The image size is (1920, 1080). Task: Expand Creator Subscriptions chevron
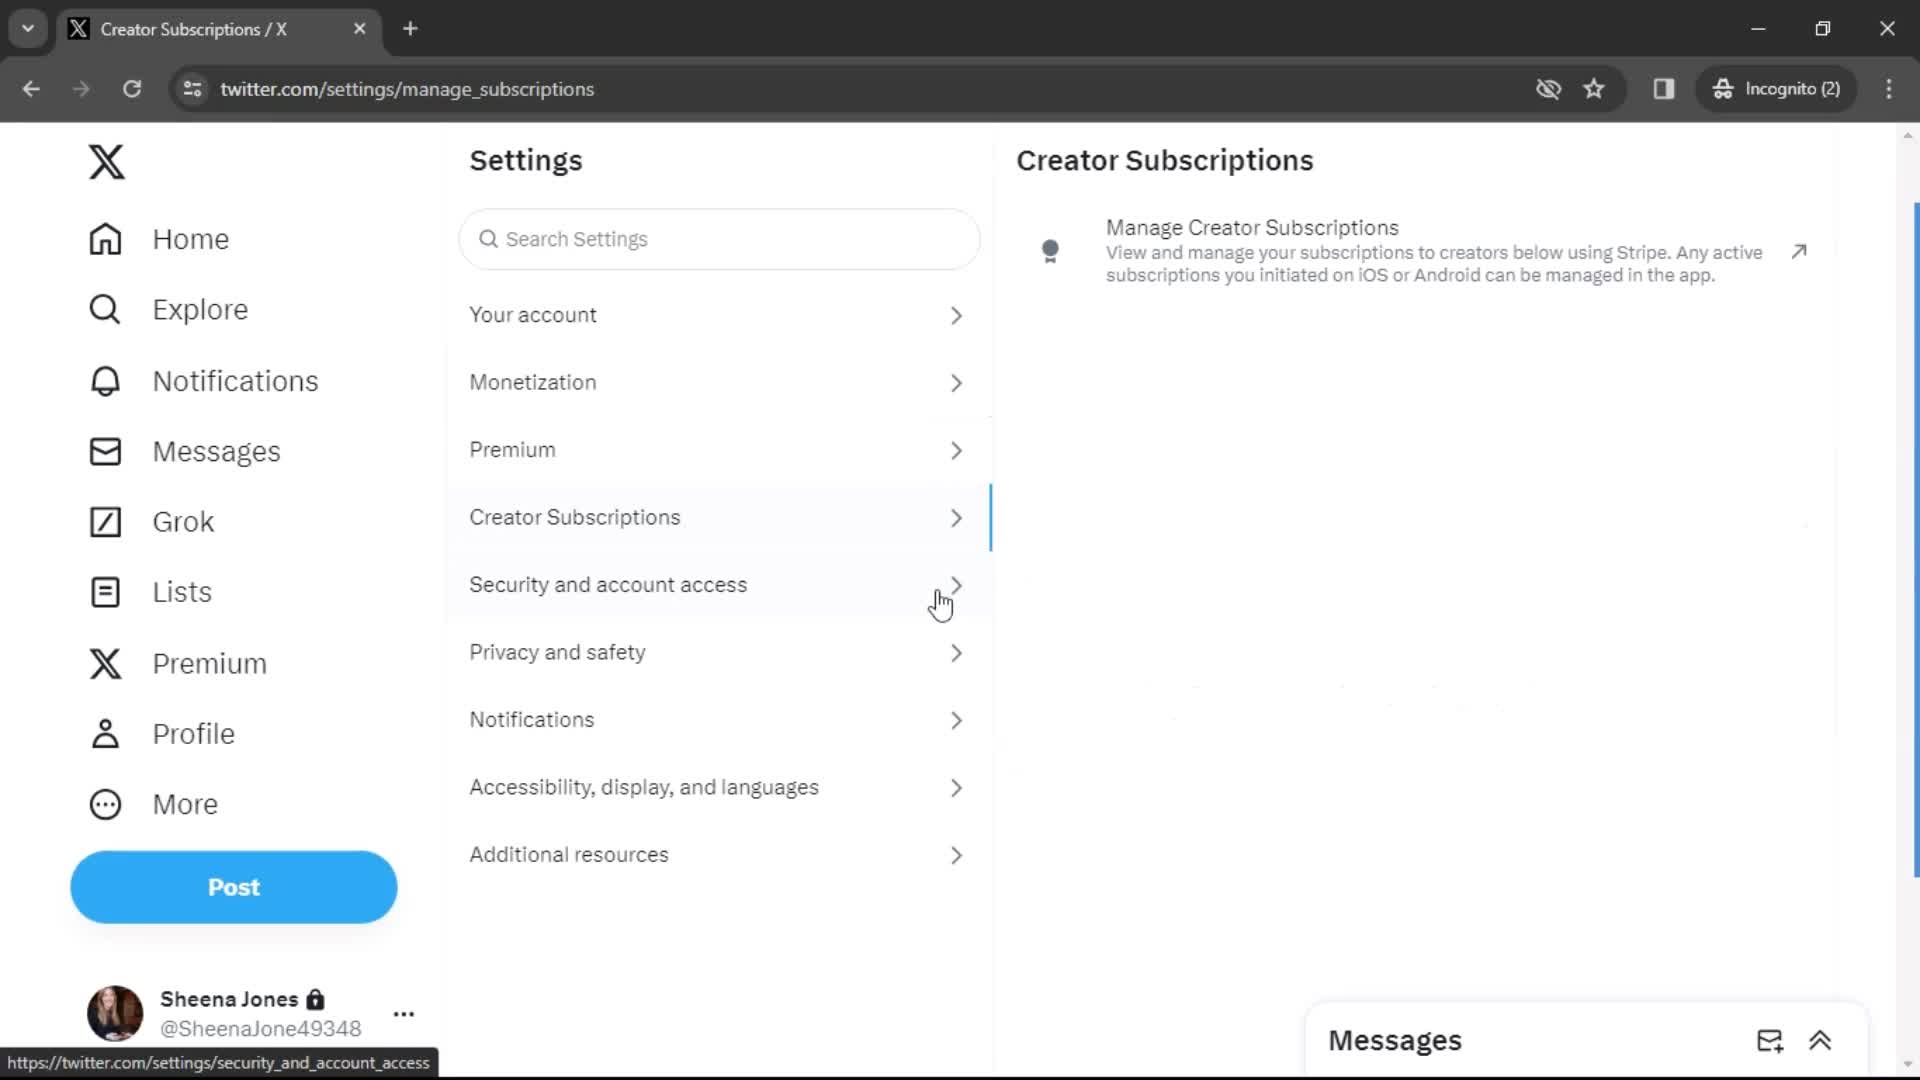[x=956, y=518]
